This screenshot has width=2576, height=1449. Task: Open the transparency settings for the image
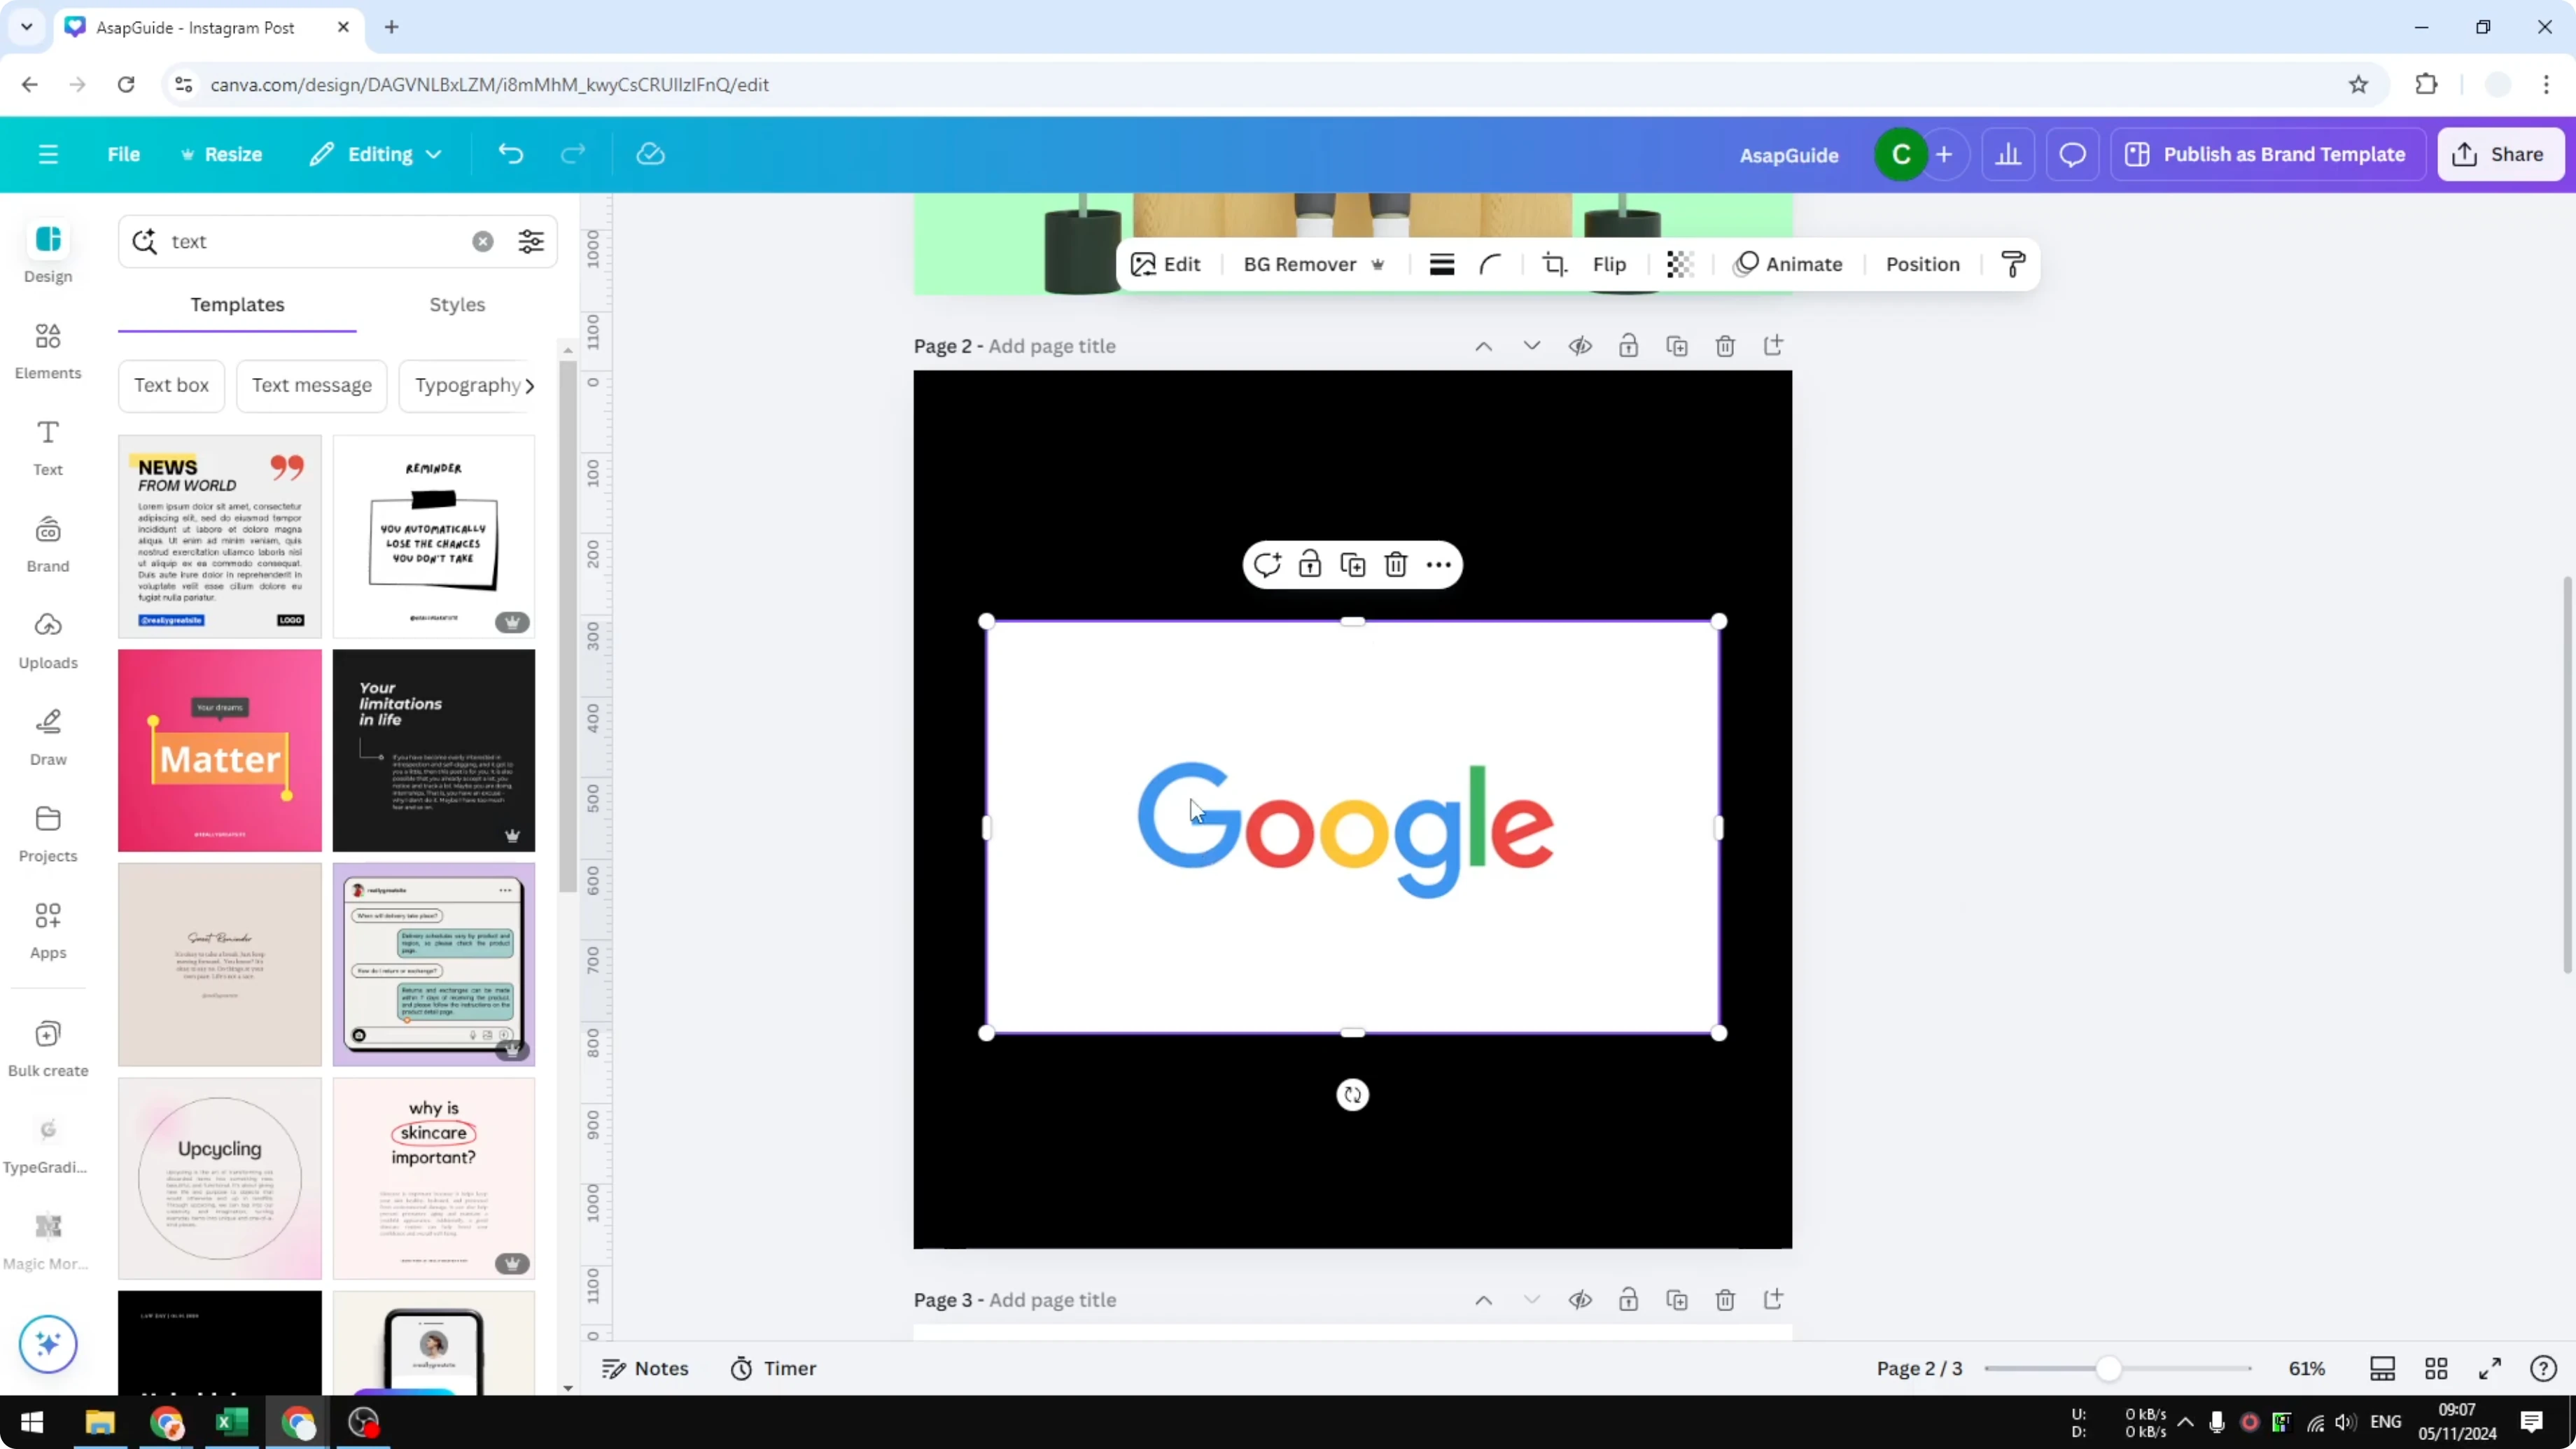(x=1680, y=263)
